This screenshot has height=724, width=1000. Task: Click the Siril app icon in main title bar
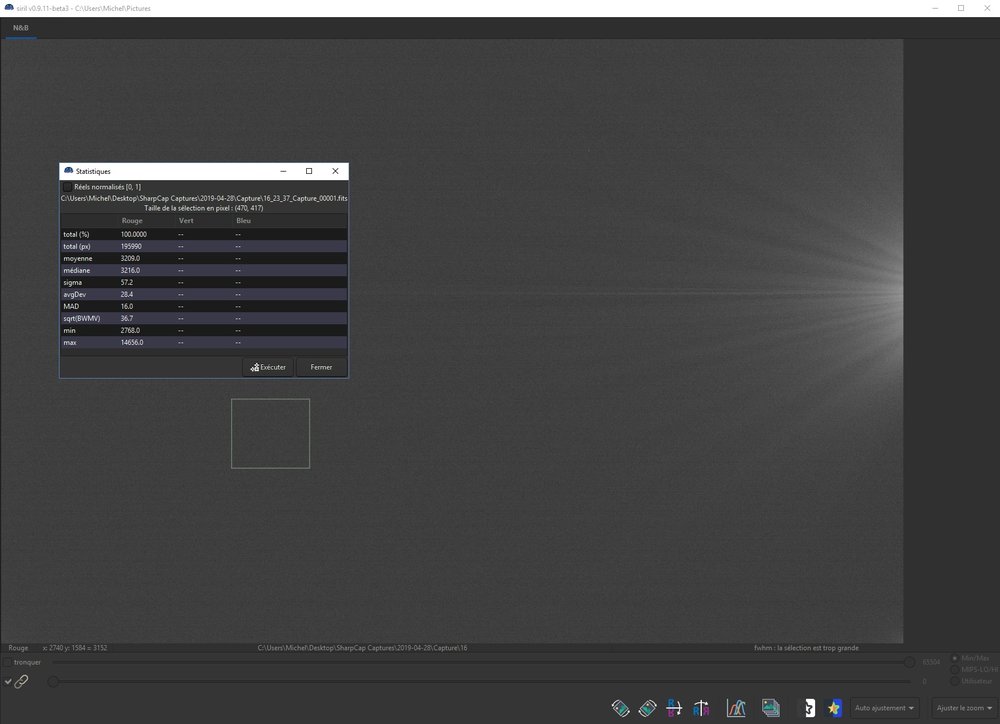tap(9, 8)
